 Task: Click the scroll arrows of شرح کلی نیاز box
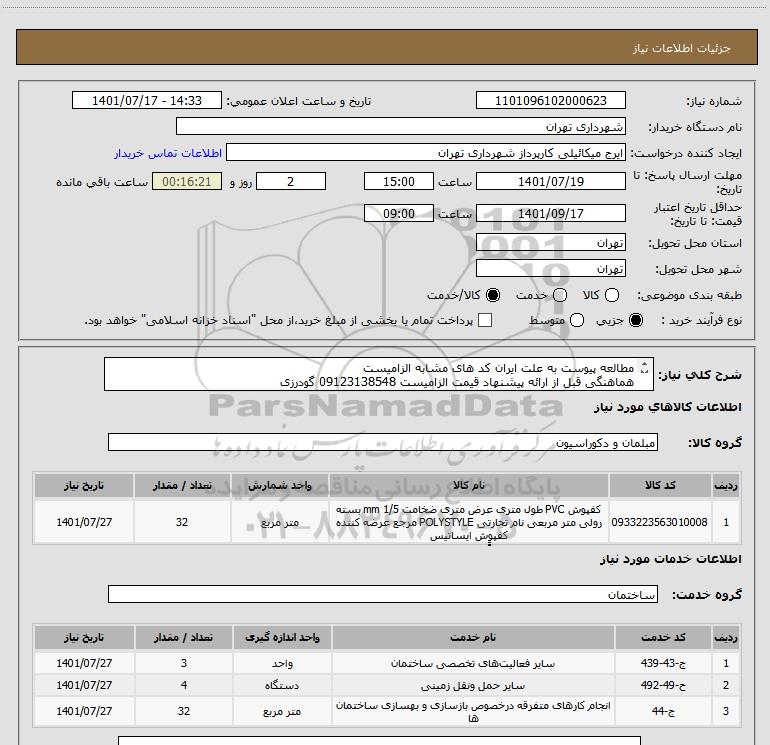click(645, 367)
